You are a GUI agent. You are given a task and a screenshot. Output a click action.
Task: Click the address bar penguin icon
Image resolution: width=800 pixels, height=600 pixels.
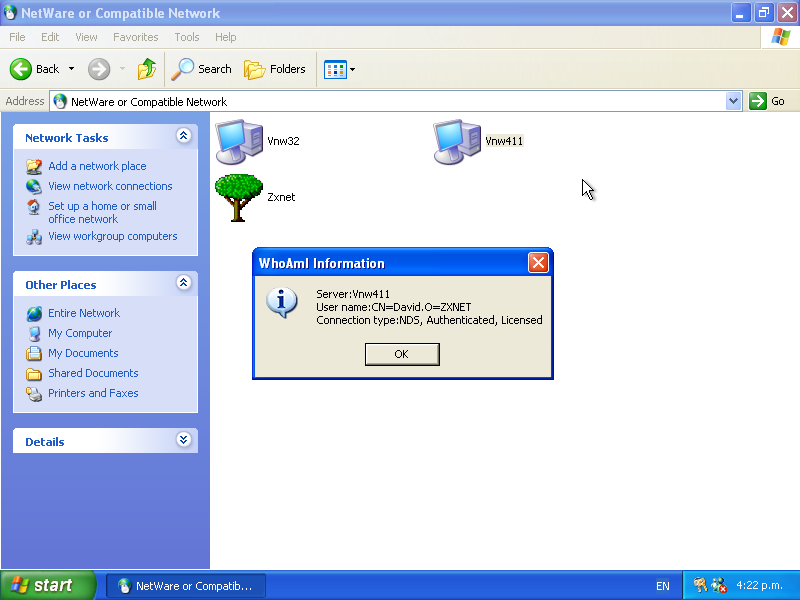[60, 102]
